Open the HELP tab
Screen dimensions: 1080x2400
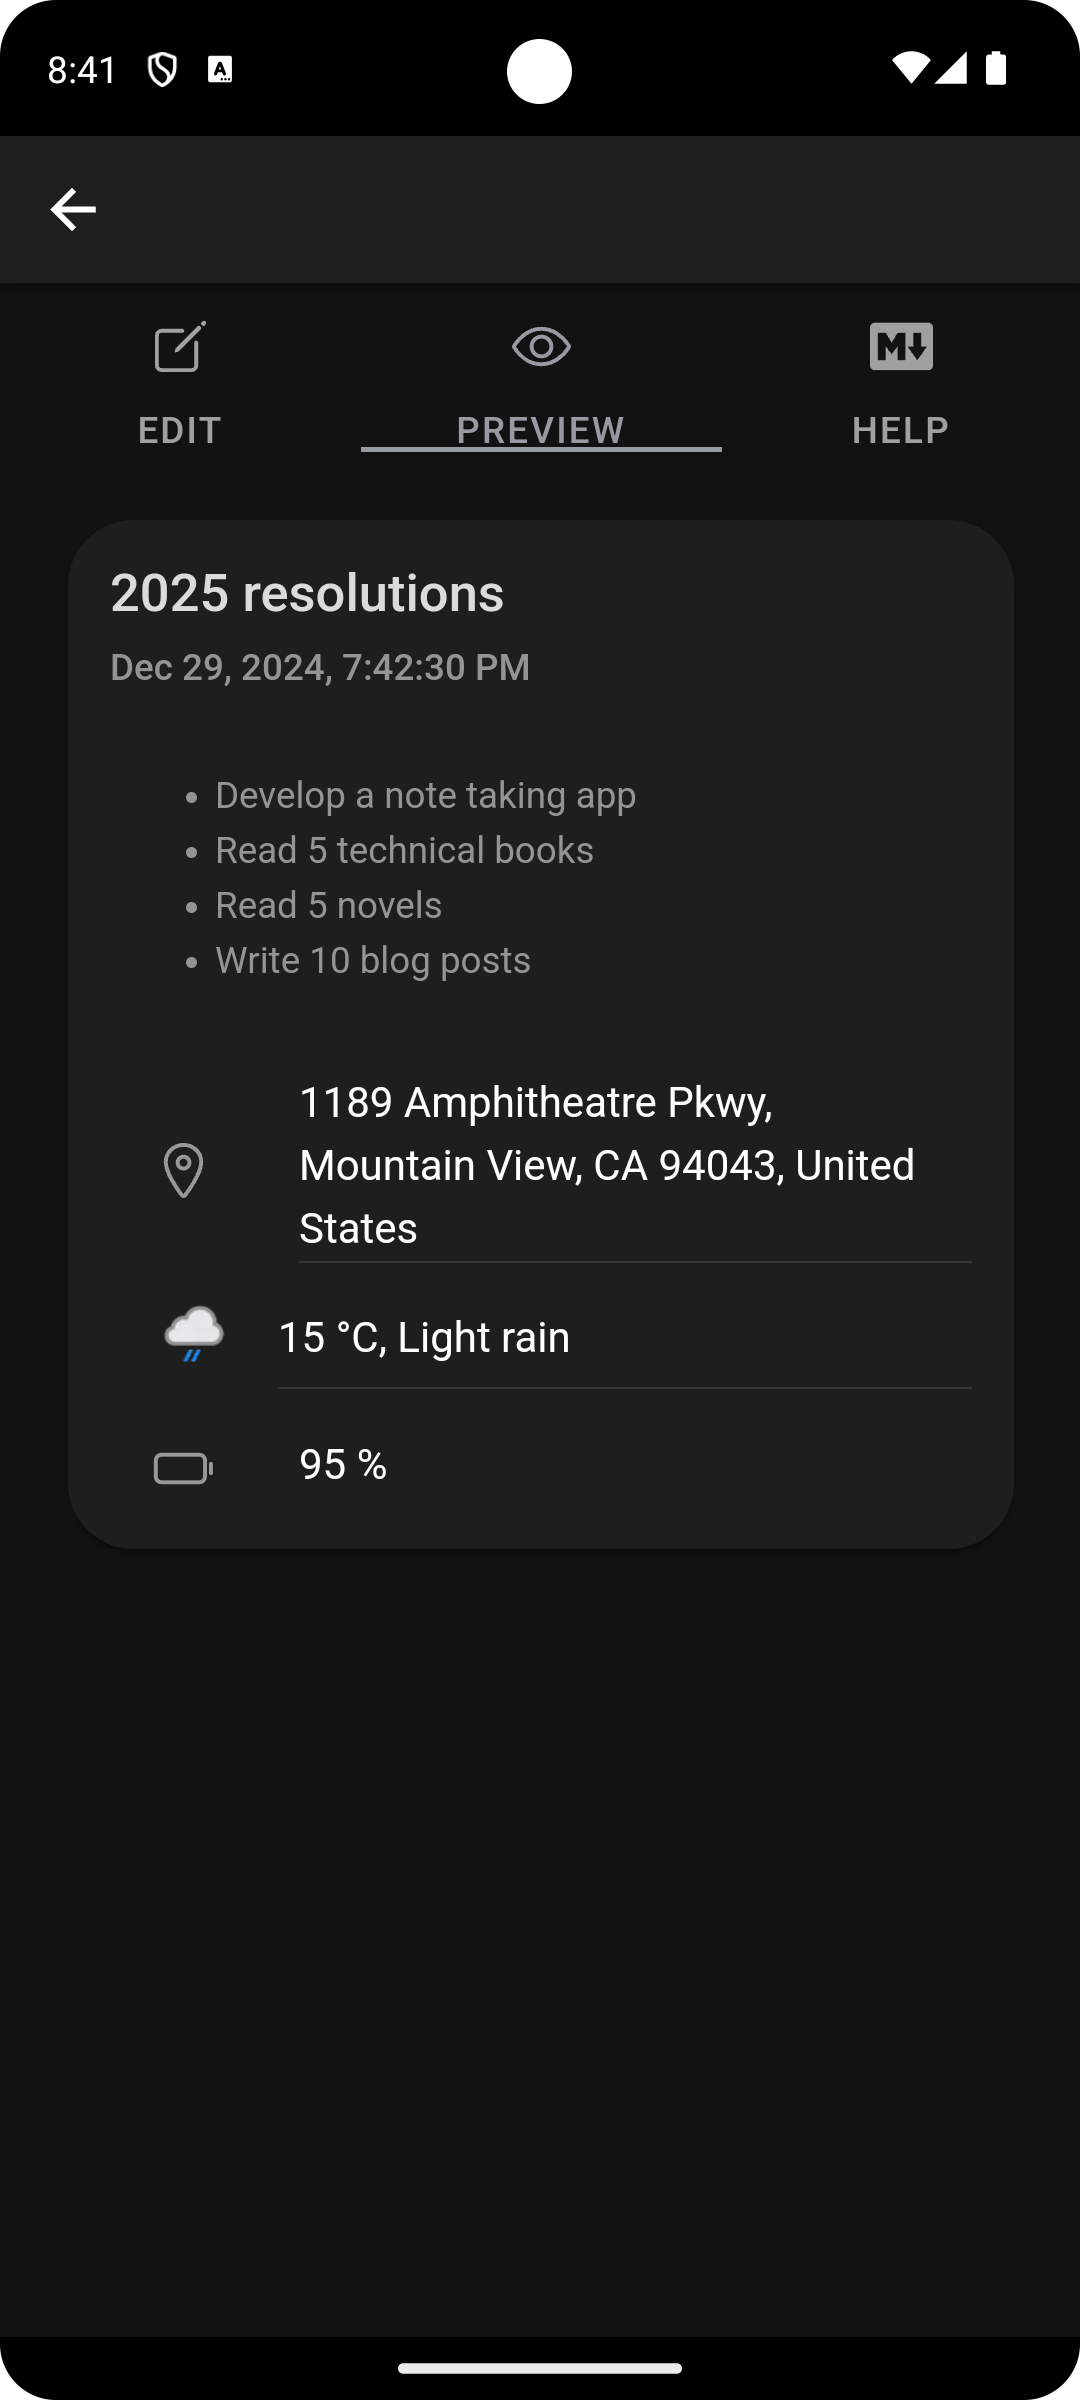pos(901,430)
